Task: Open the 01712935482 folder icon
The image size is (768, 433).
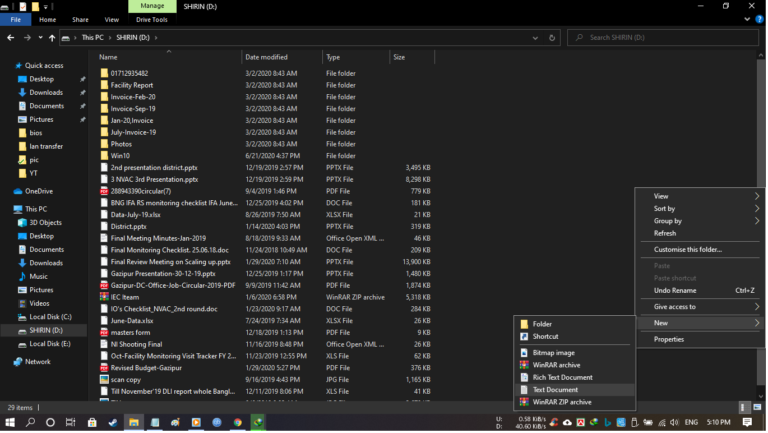Action: (x=104, y=73)
